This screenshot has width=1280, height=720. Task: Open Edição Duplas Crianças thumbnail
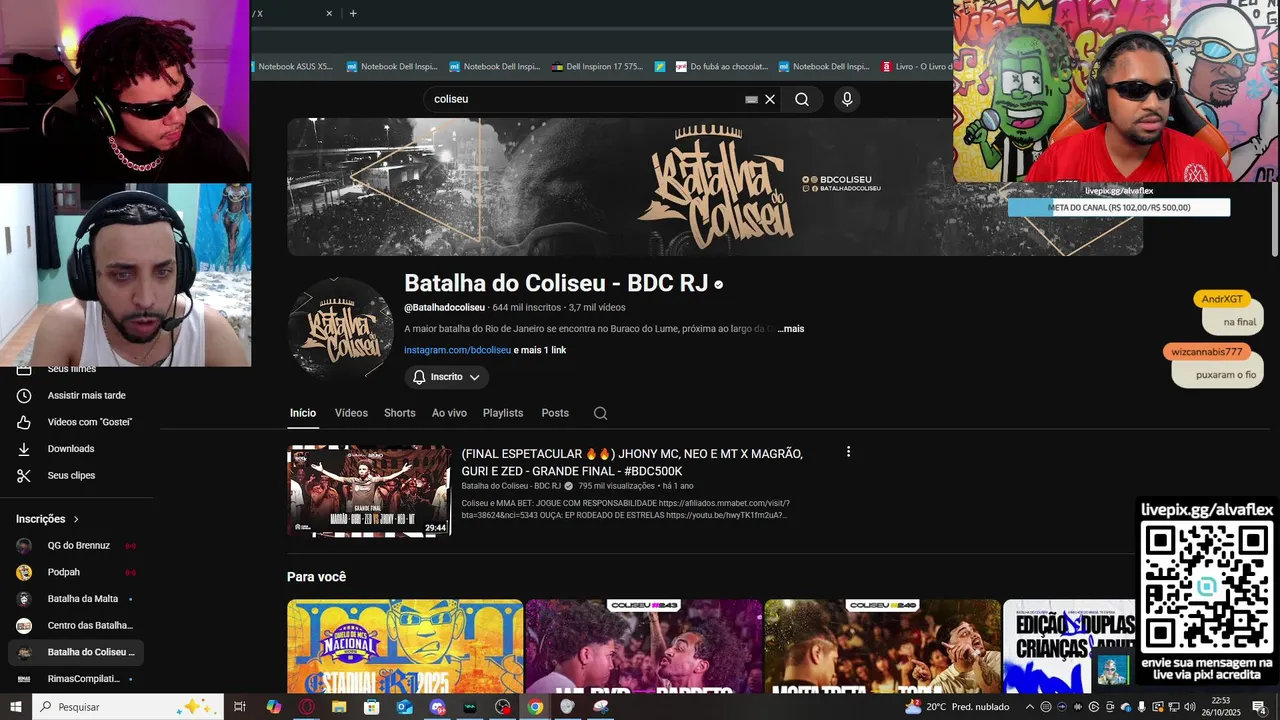(x=1070, y=646)
